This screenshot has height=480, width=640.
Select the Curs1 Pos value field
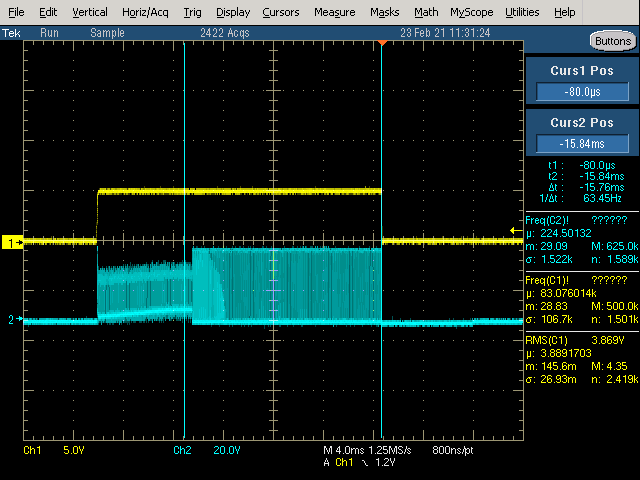tap(582, 91)
